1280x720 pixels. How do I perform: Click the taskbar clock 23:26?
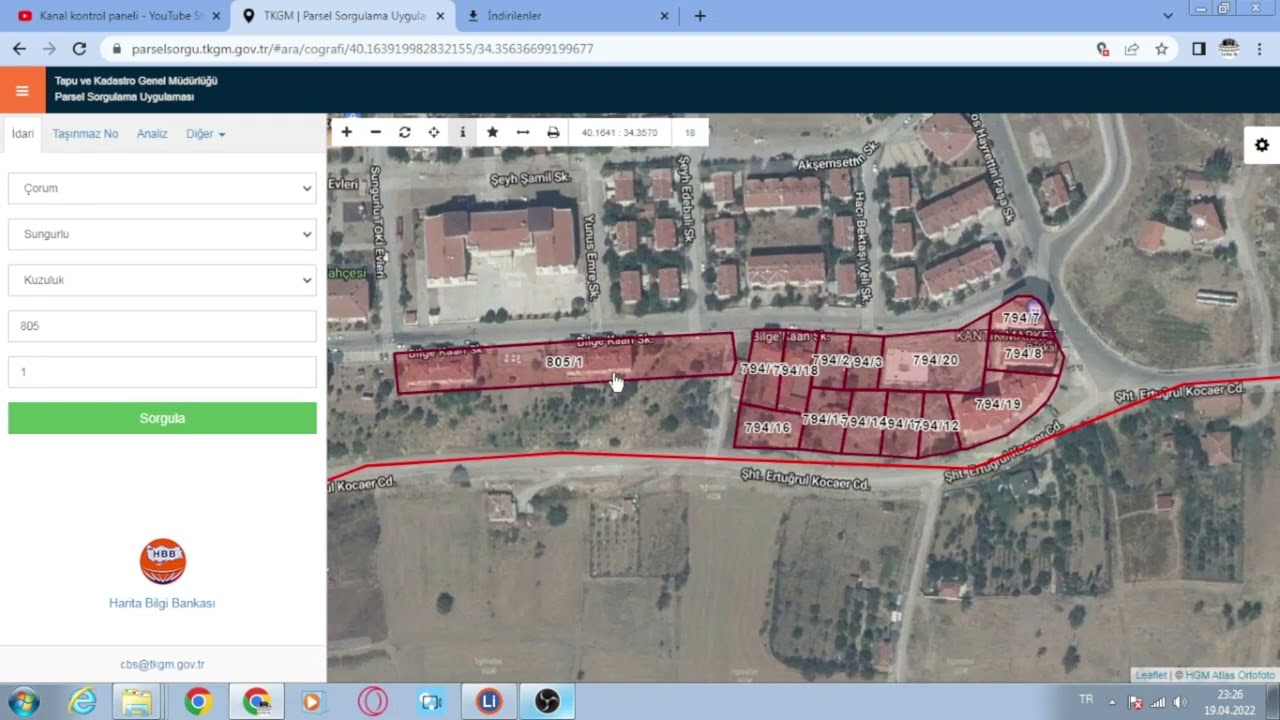point(1230,694)
